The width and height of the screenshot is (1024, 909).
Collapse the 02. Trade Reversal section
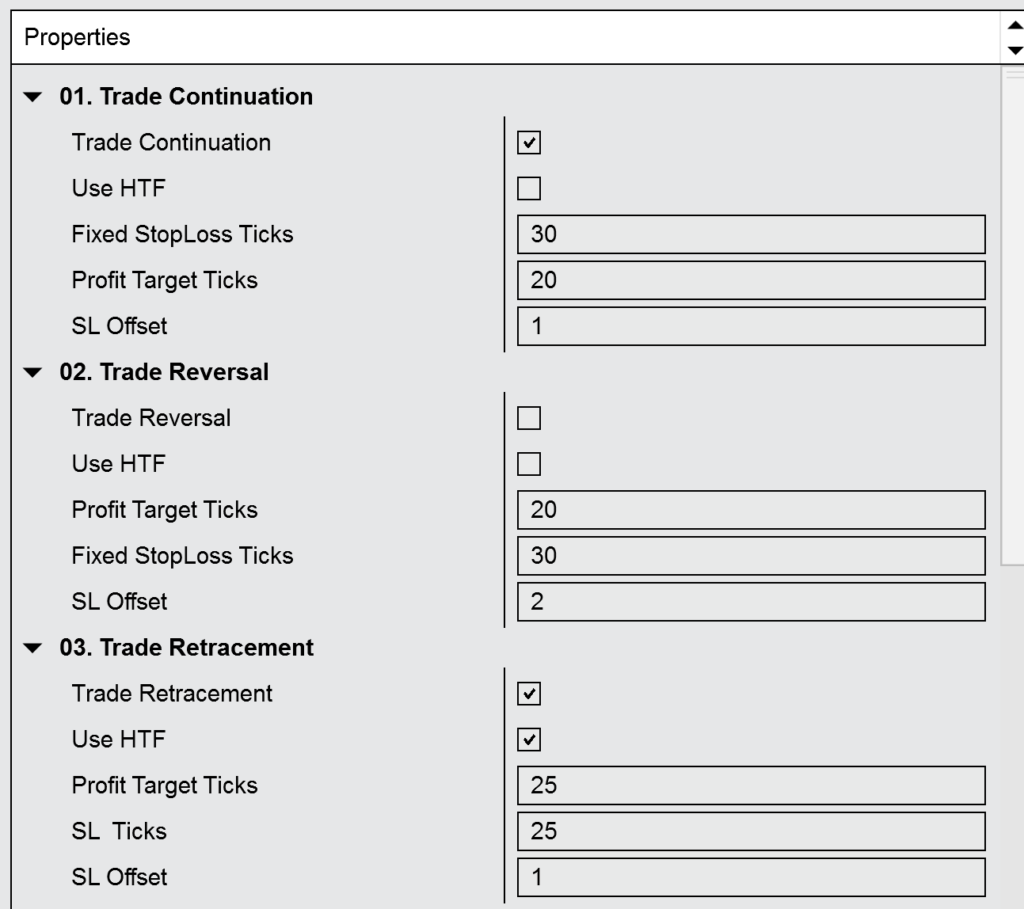pos(35,373)
